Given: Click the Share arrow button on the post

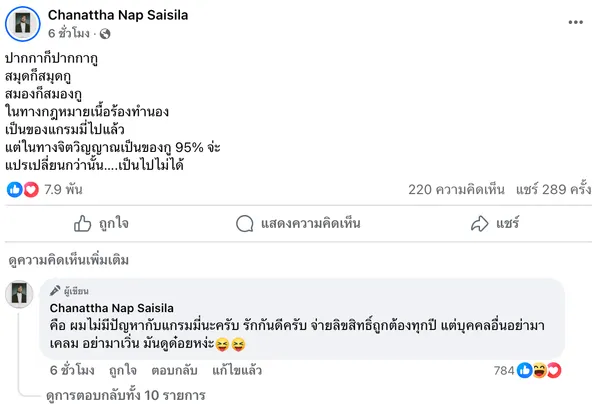Looking at the screenshot, I should (x=493, y=222).
